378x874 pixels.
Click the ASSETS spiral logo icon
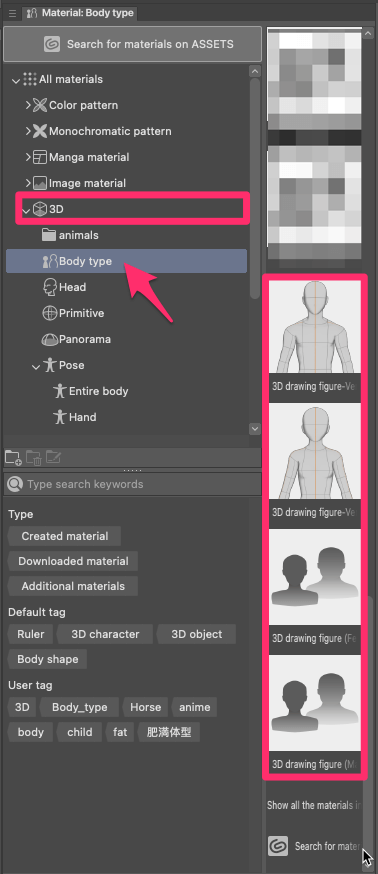pos(52,44)
